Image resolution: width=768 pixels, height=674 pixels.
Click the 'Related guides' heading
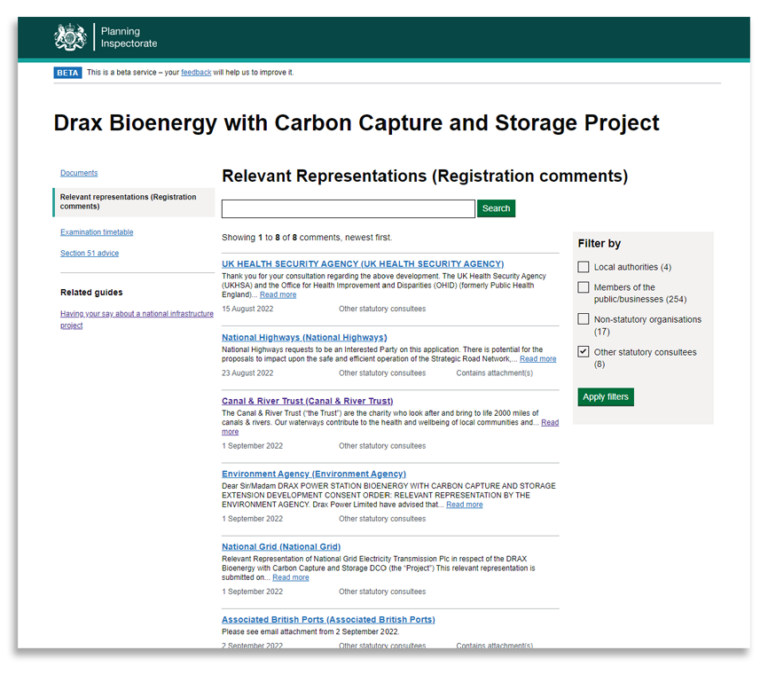coord(91,292)
